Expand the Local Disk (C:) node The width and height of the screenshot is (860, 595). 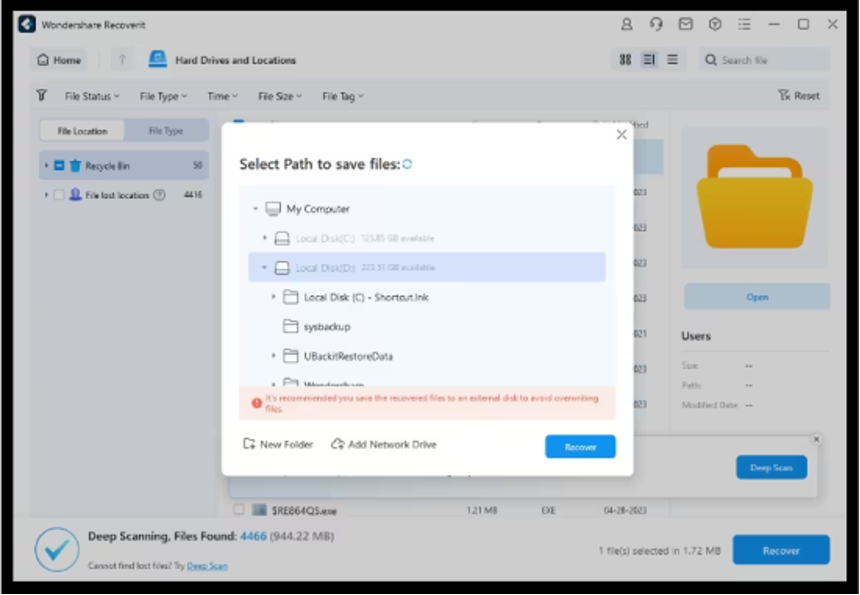[264, 238]
